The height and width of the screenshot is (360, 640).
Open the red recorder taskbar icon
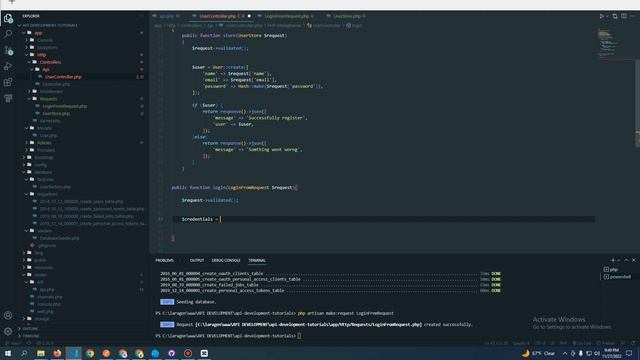pos(188,353)
